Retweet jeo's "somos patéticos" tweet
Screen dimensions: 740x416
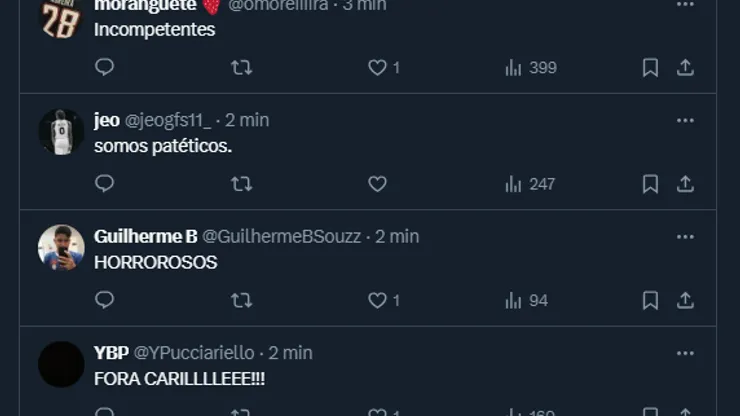pyautogui.click(x=241, y=184)
